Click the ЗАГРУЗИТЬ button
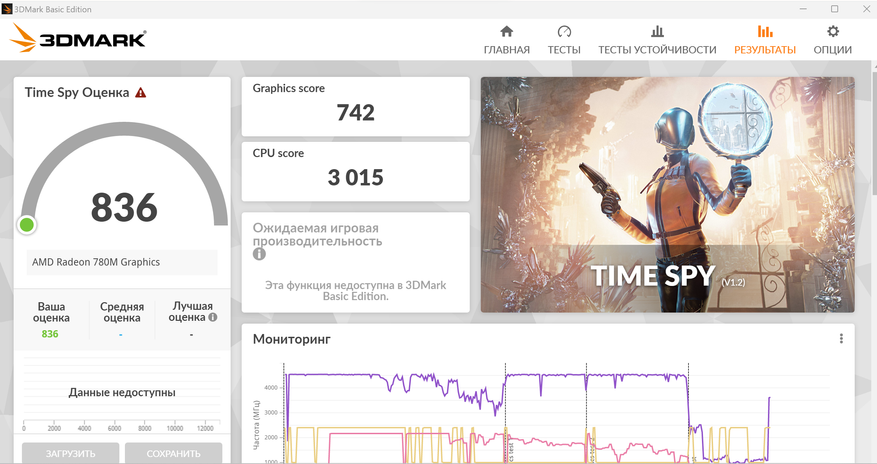Image resolution: width=877 pixels, height=464 pixels. (x=70, y=453)
